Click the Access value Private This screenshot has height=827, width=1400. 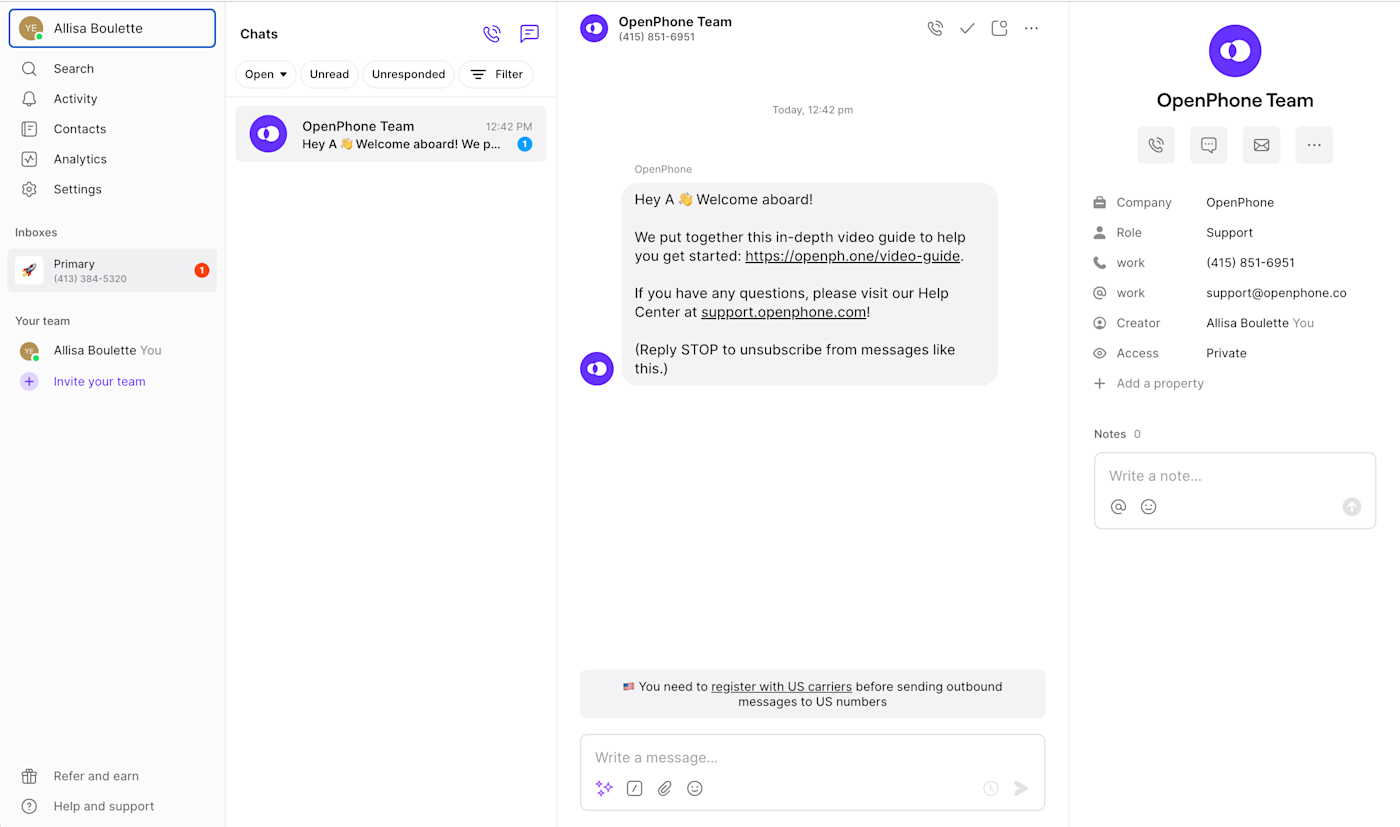[1226, 353]
